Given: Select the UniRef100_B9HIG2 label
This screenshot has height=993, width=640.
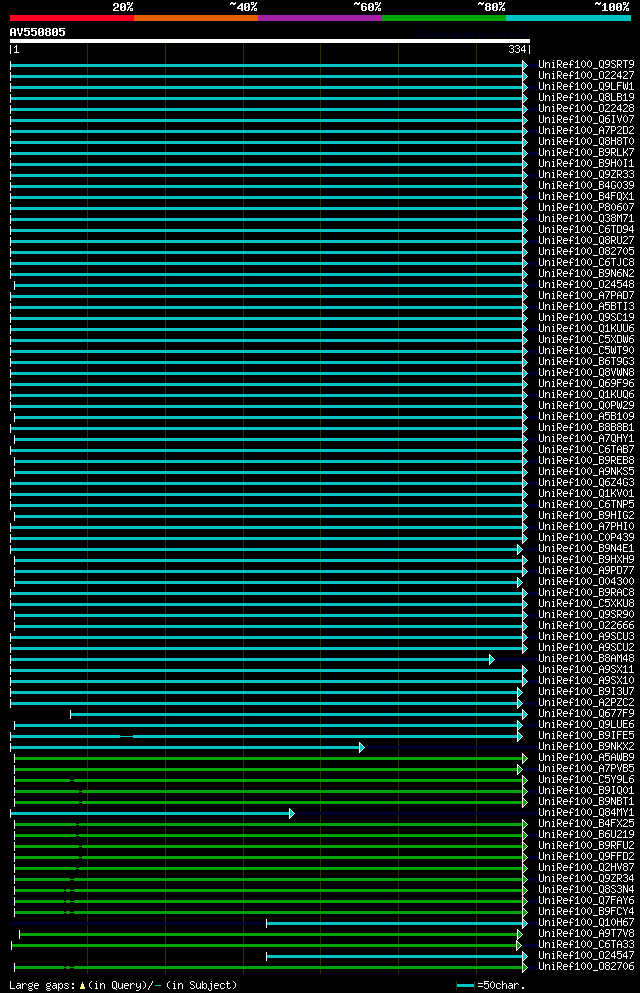Looking at the screenshot, I should (586, 515).
